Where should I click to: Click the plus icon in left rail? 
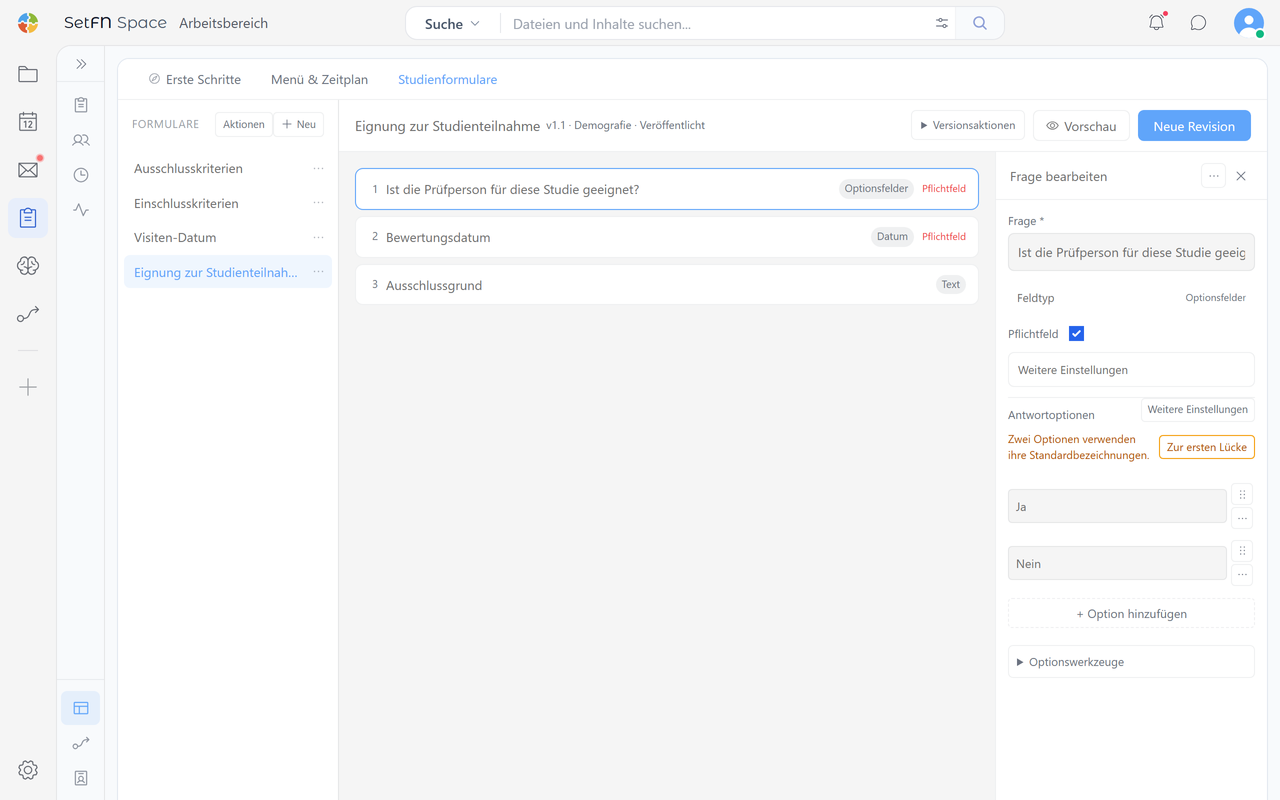tap(28, 387)
